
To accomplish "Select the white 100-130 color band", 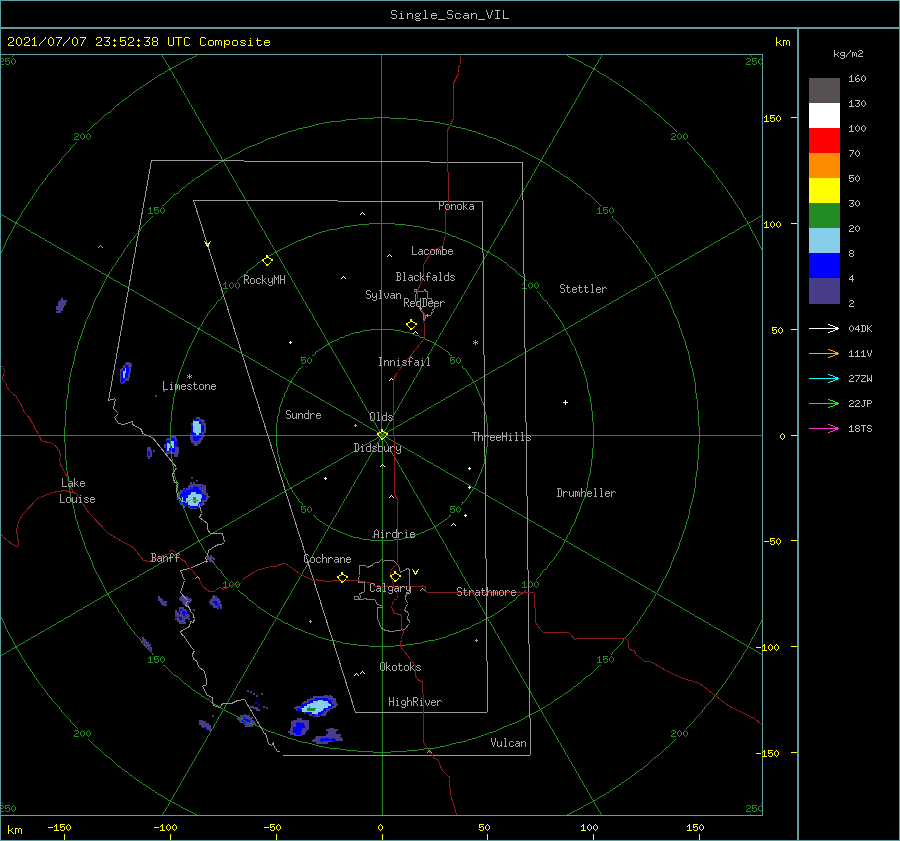I will tap(824, 116).
